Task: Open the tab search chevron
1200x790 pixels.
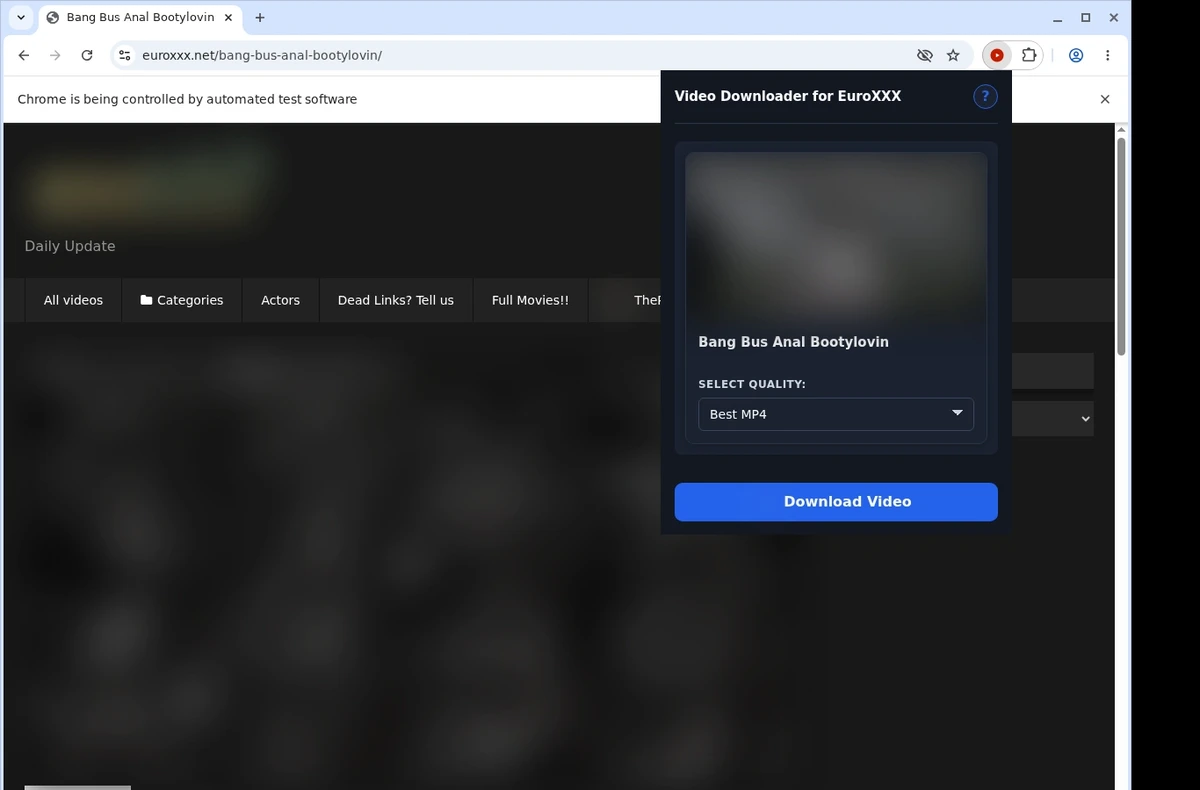Action: pyautogui.click(x=21, y=18)
